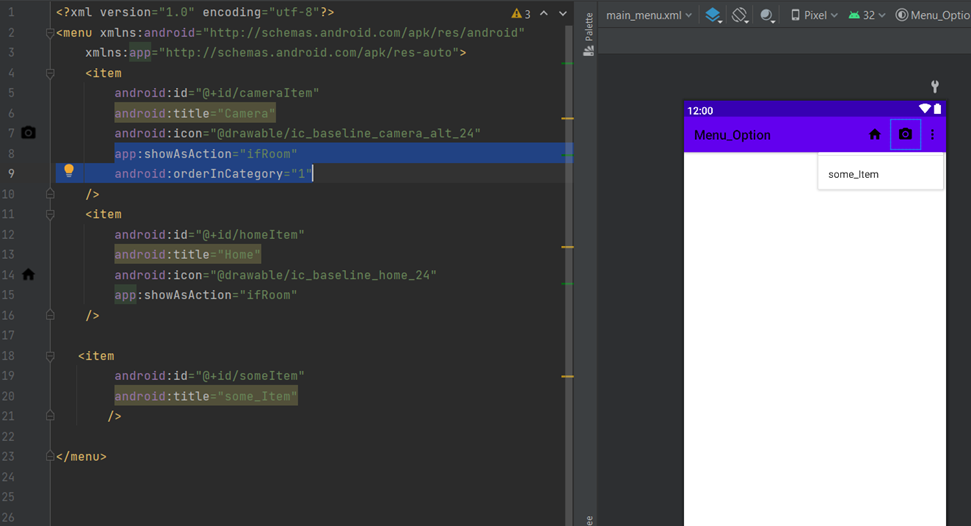The image size is (971, 526).
Task: Click the home icon in the editor gutter
Action: [x=28, y=274]
